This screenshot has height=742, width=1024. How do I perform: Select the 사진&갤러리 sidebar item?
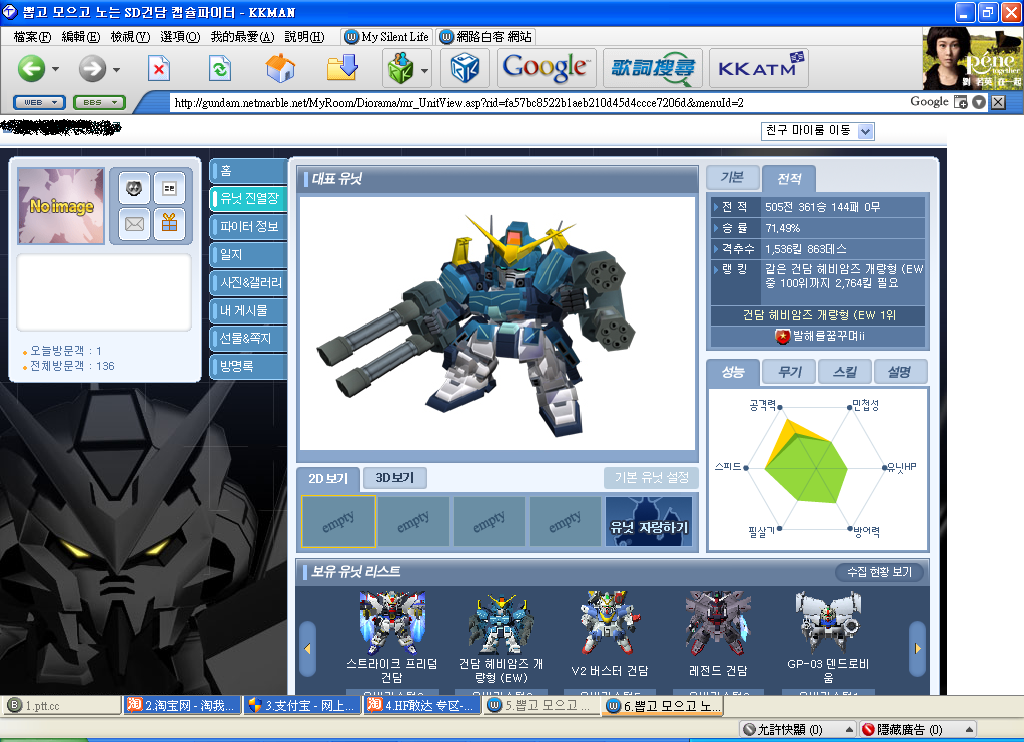(249, 283)
